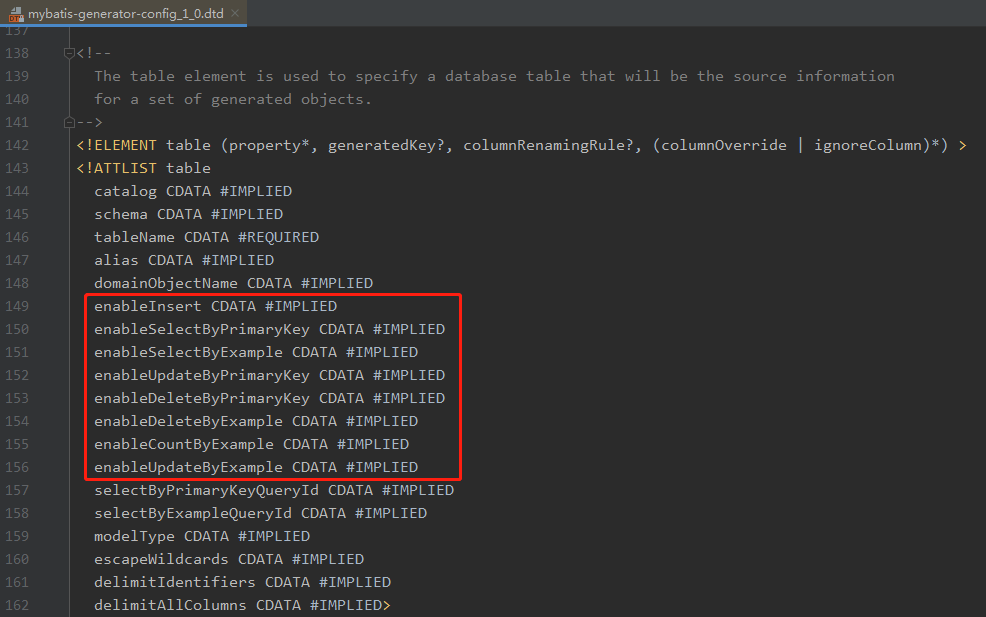Click the text '<!ELEMENT' on line 142
The width and height of the screenshot is (986, 617).
pyautogui.click(x=116, y=145)
